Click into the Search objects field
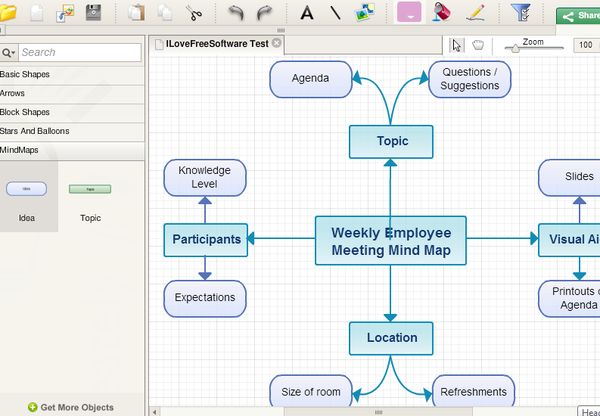Viewport: 600px width, 416px height. [x=80, y=52]
